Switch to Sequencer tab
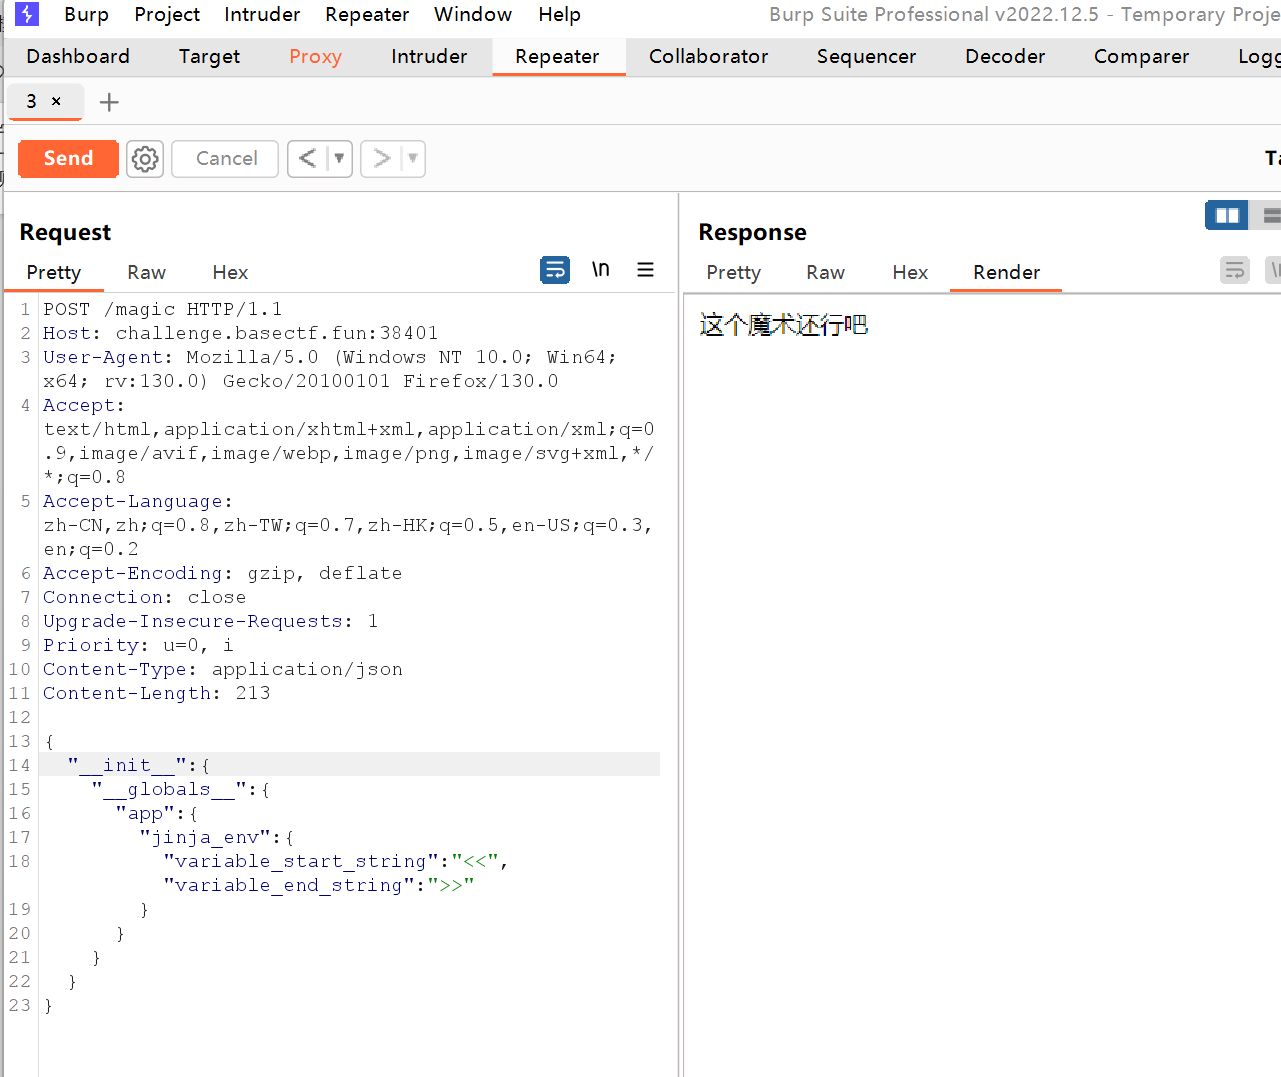Viewport: 1281px width, 1077px height. coord(866,56)
